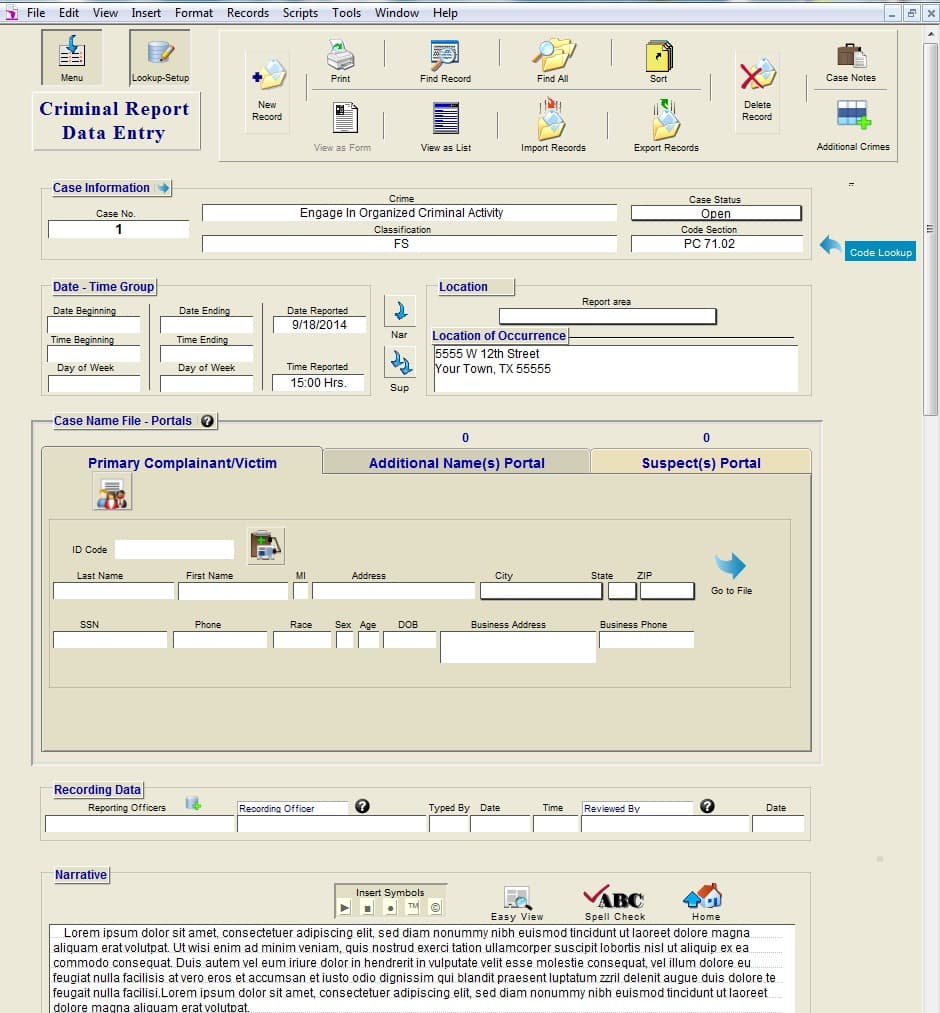Click the Delete Record icon
940x1013 pixels.
757,77
